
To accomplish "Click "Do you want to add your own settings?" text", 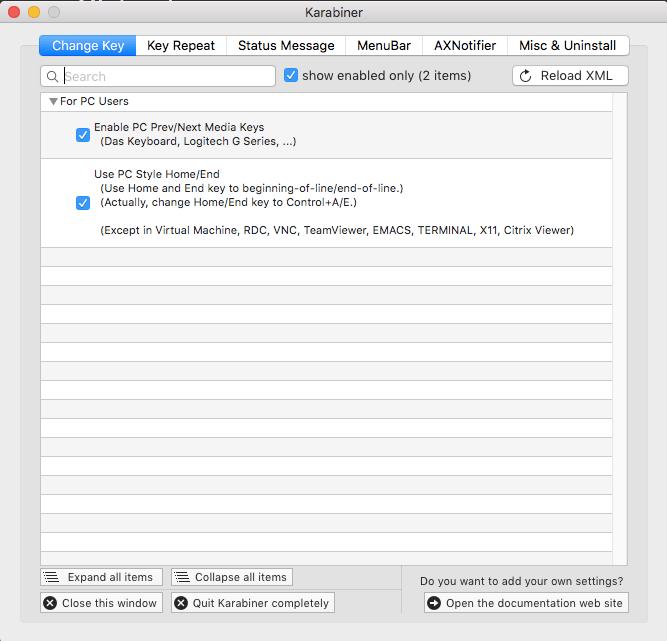I will click(x=522, y=581).
